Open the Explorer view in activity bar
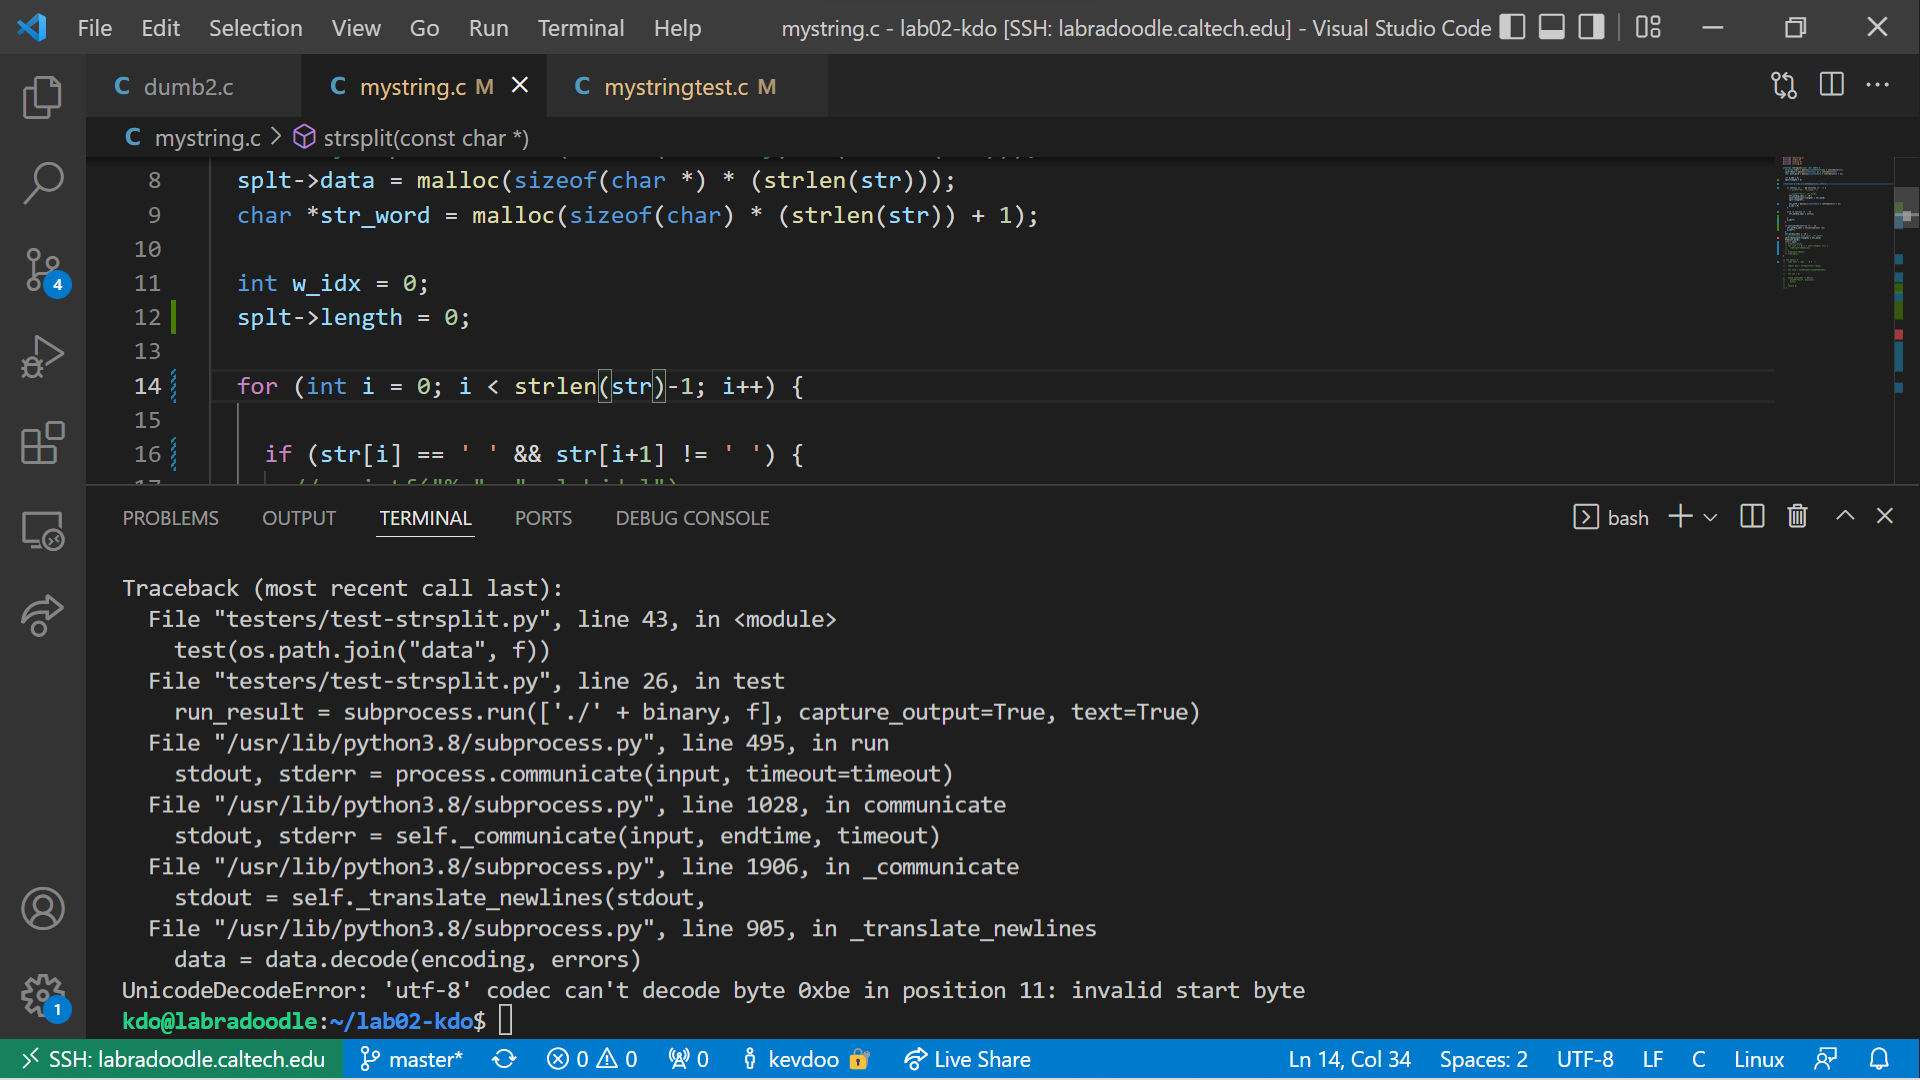The width and height of the screenshot is (1920, 1080). coord(42,97)
